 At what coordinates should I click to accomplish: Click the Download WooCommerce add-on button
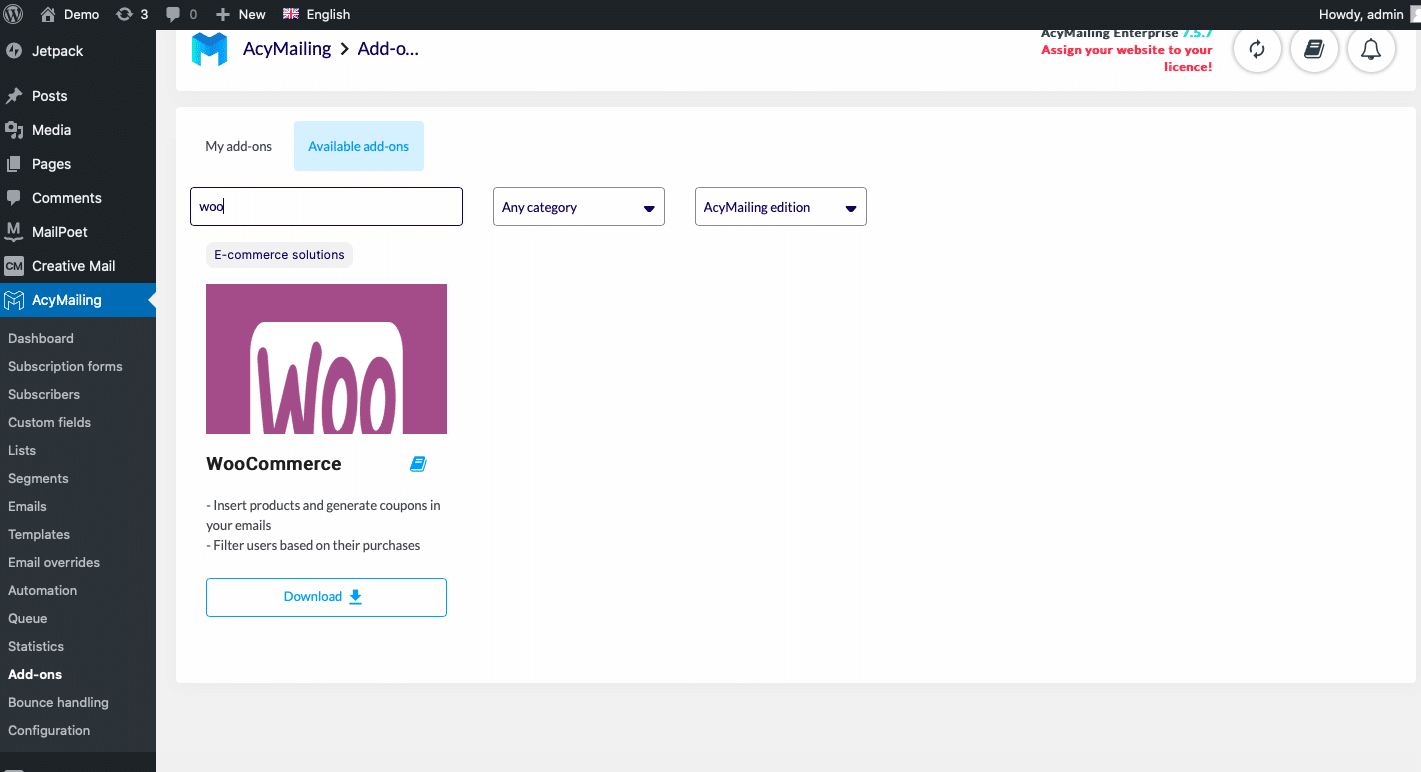326,597
